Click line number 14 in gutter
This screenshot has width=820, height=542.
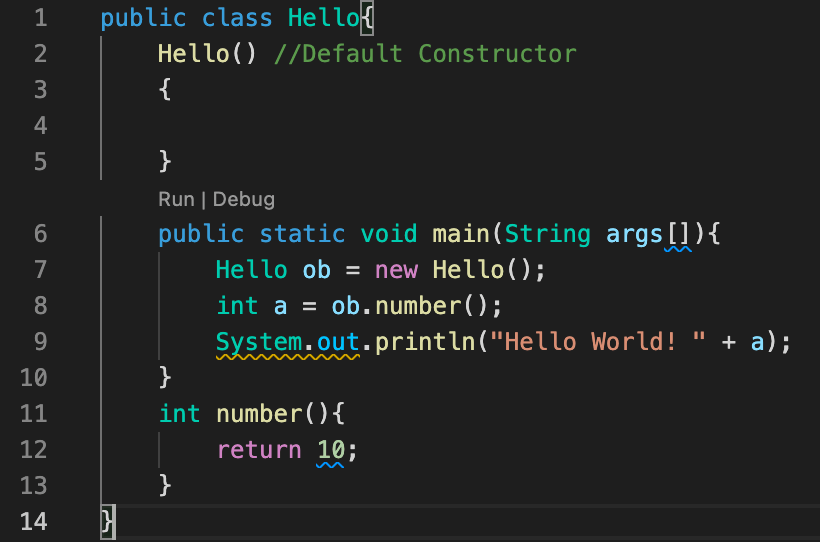(33, 522)
